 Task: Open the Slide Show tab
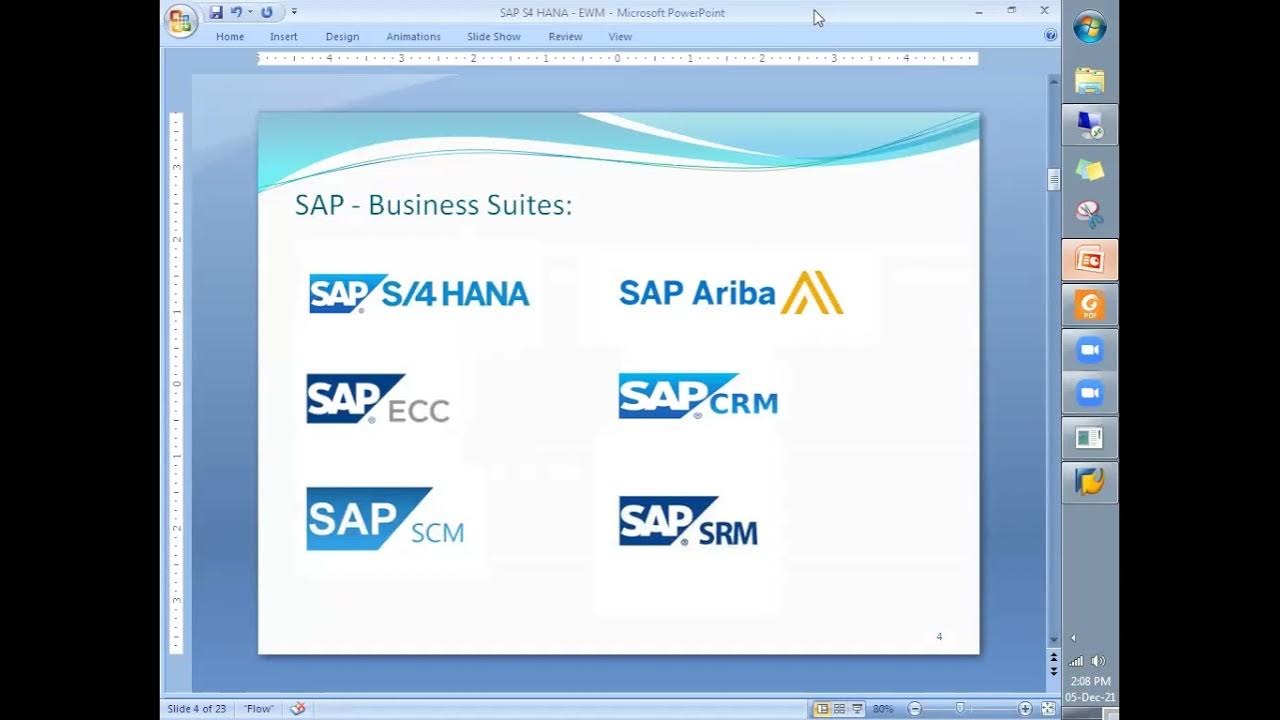[x=494, y=36]
